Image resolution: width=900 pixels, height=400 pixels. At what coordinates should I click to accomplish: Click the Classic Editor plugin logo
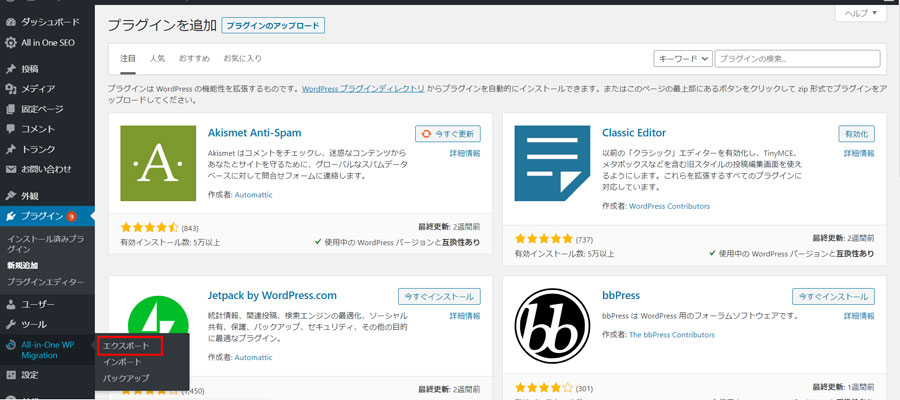point(552,163)
